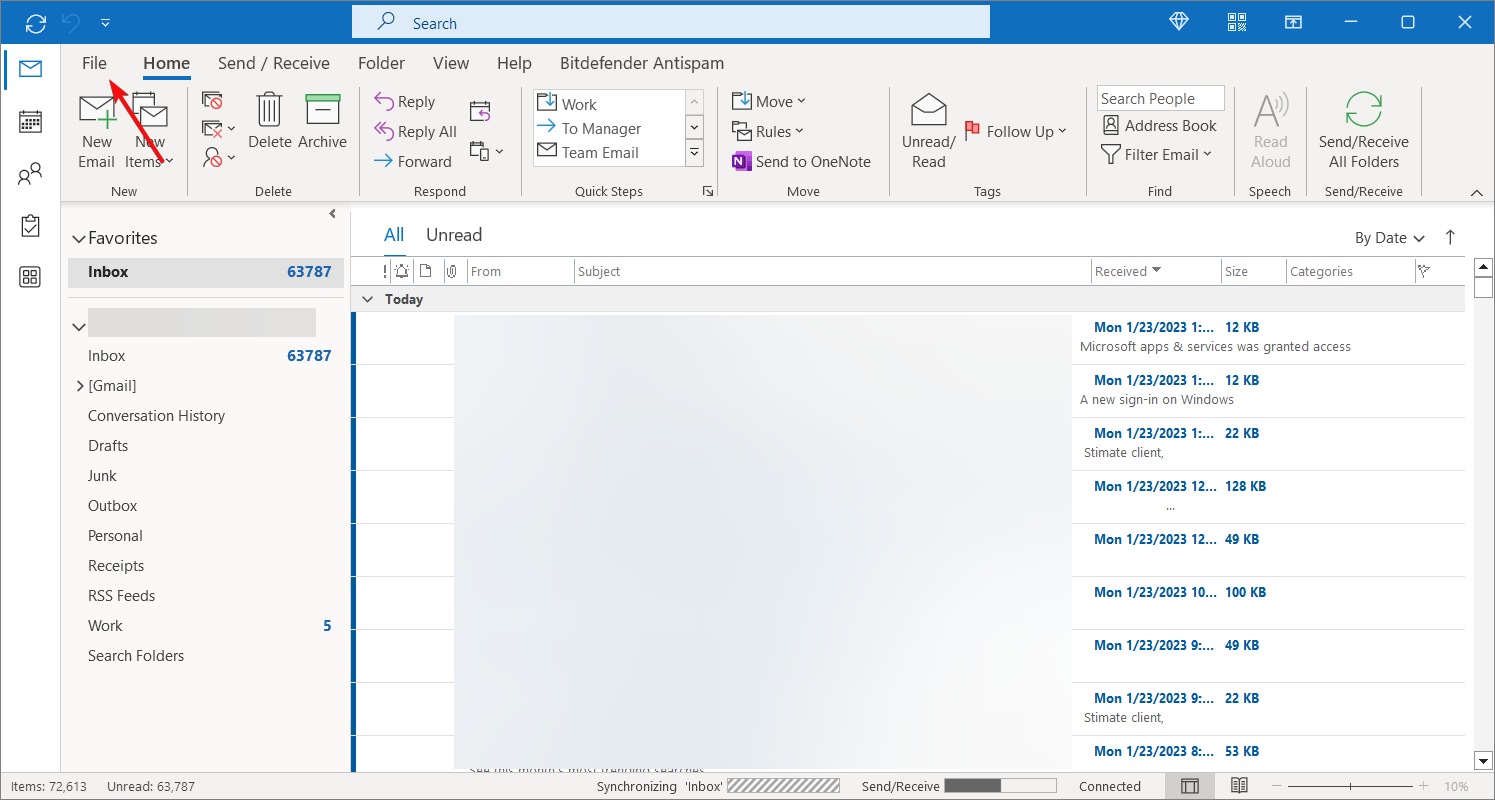Open Ribbon Display Options icon
1495x800 pixels.
coord(1294,22)
